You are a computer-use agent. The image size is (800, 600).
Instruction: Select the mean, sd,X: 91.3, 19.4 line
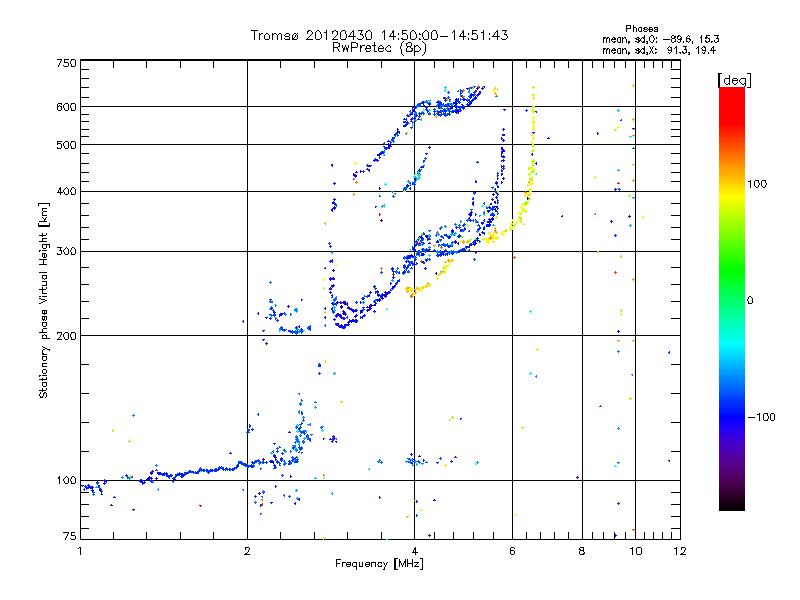coord(659,50)
